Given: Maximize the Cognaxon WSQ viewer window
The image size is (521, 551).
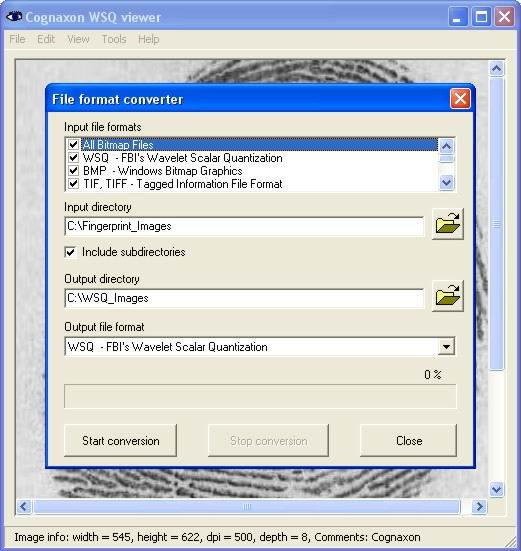Looking at the screenshot, I should (x=481, y=17).
